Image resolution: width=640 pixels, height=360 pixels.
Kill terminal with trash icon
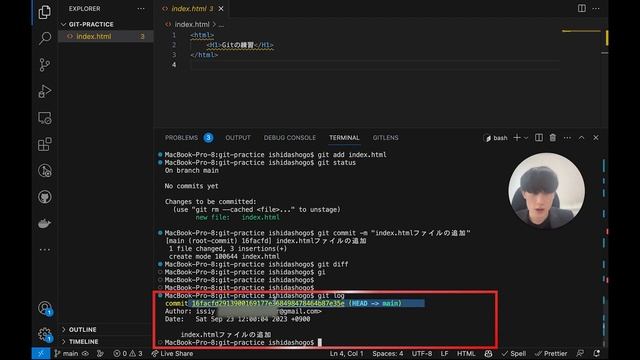pos(553,138)
